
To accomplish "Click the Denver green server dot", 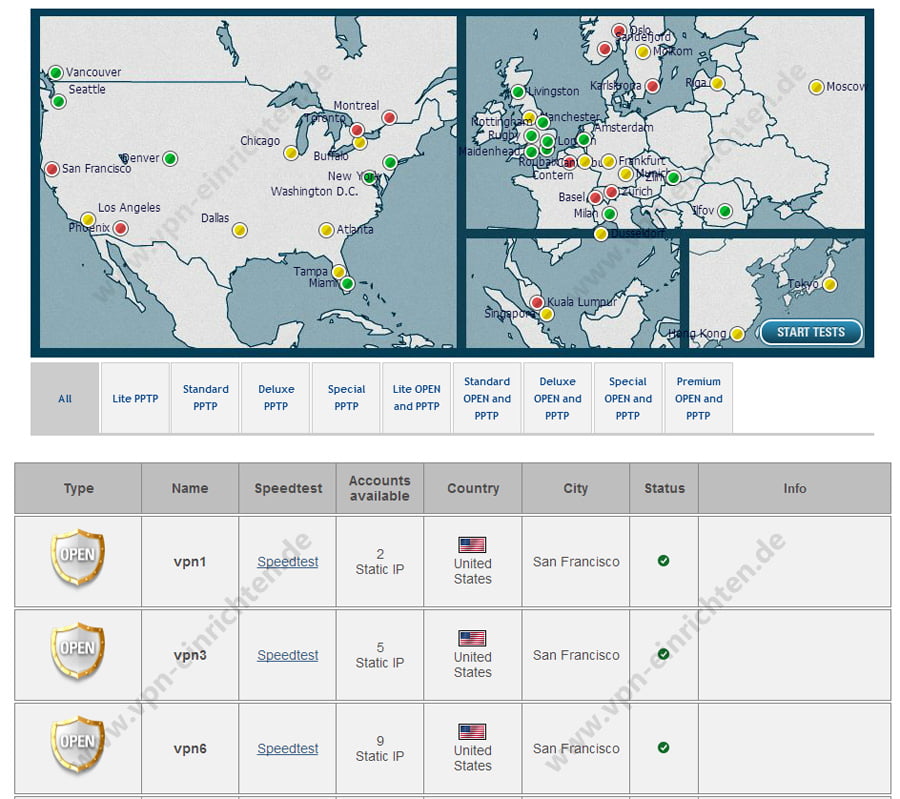I will (x=170, y=158).
